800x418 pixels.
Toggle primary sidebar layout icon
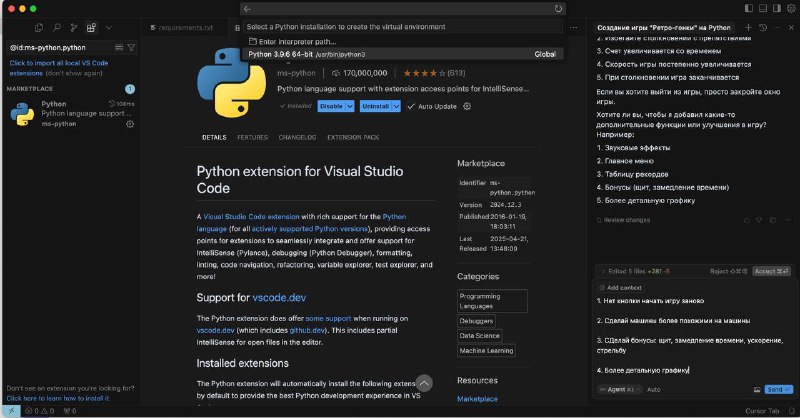coord(749,8)
